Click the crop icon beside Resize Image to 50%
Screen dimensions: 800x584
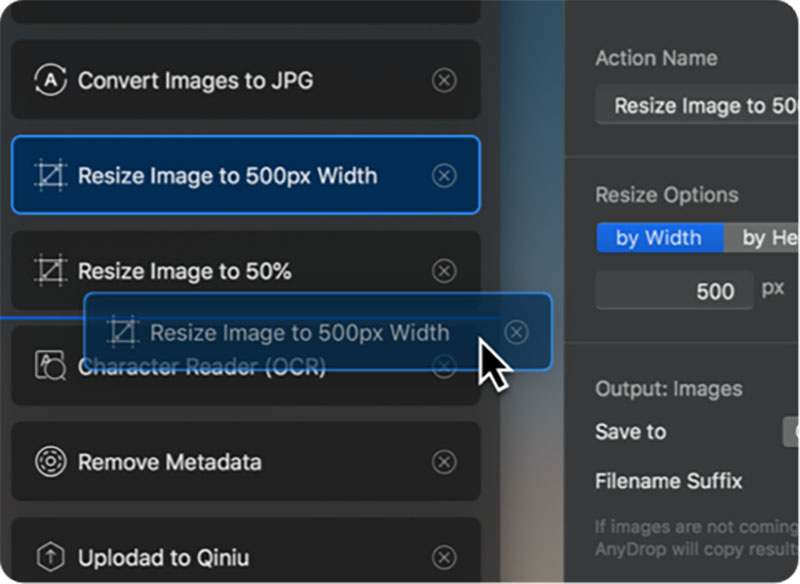[50, 270]
